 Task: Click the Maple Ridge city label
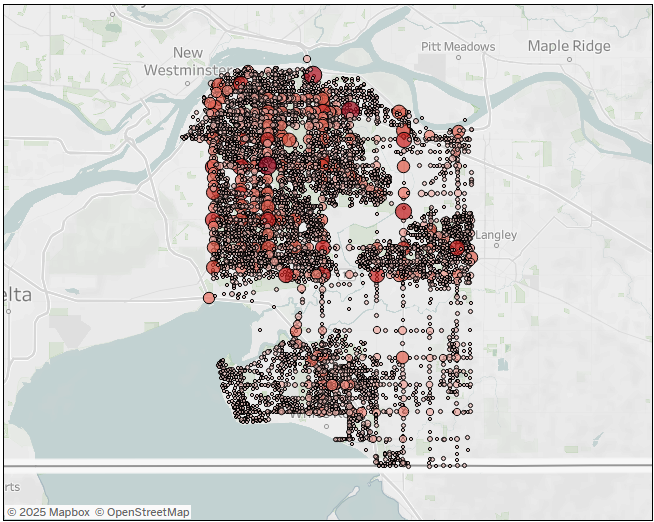568,46
